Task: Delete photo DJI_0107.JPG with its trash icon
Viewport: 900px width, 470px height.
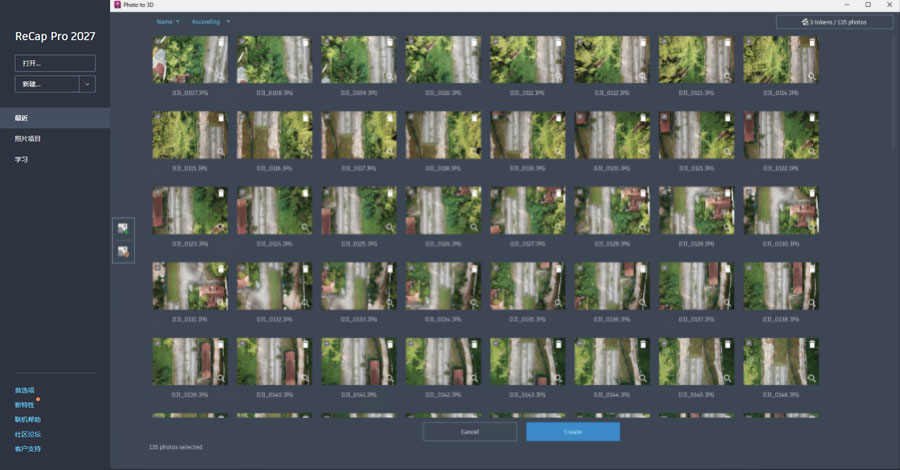Action: coord(221,42)
